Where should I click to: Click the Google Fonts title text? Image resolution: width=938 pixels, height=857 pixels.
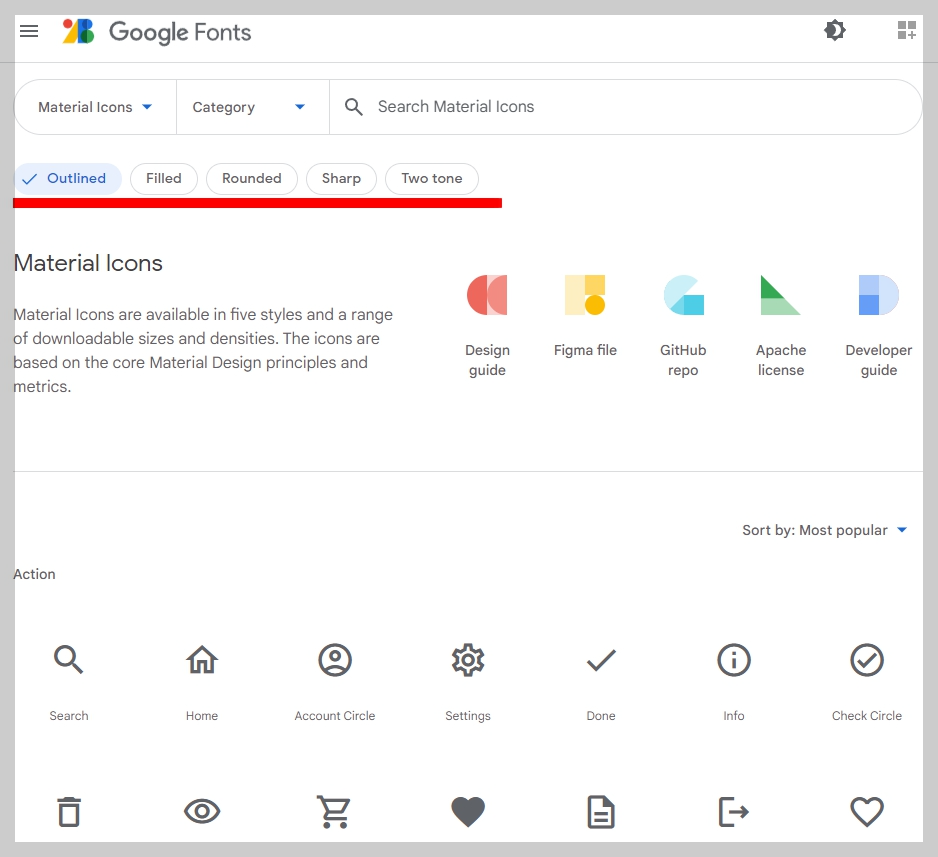[179, 32]
